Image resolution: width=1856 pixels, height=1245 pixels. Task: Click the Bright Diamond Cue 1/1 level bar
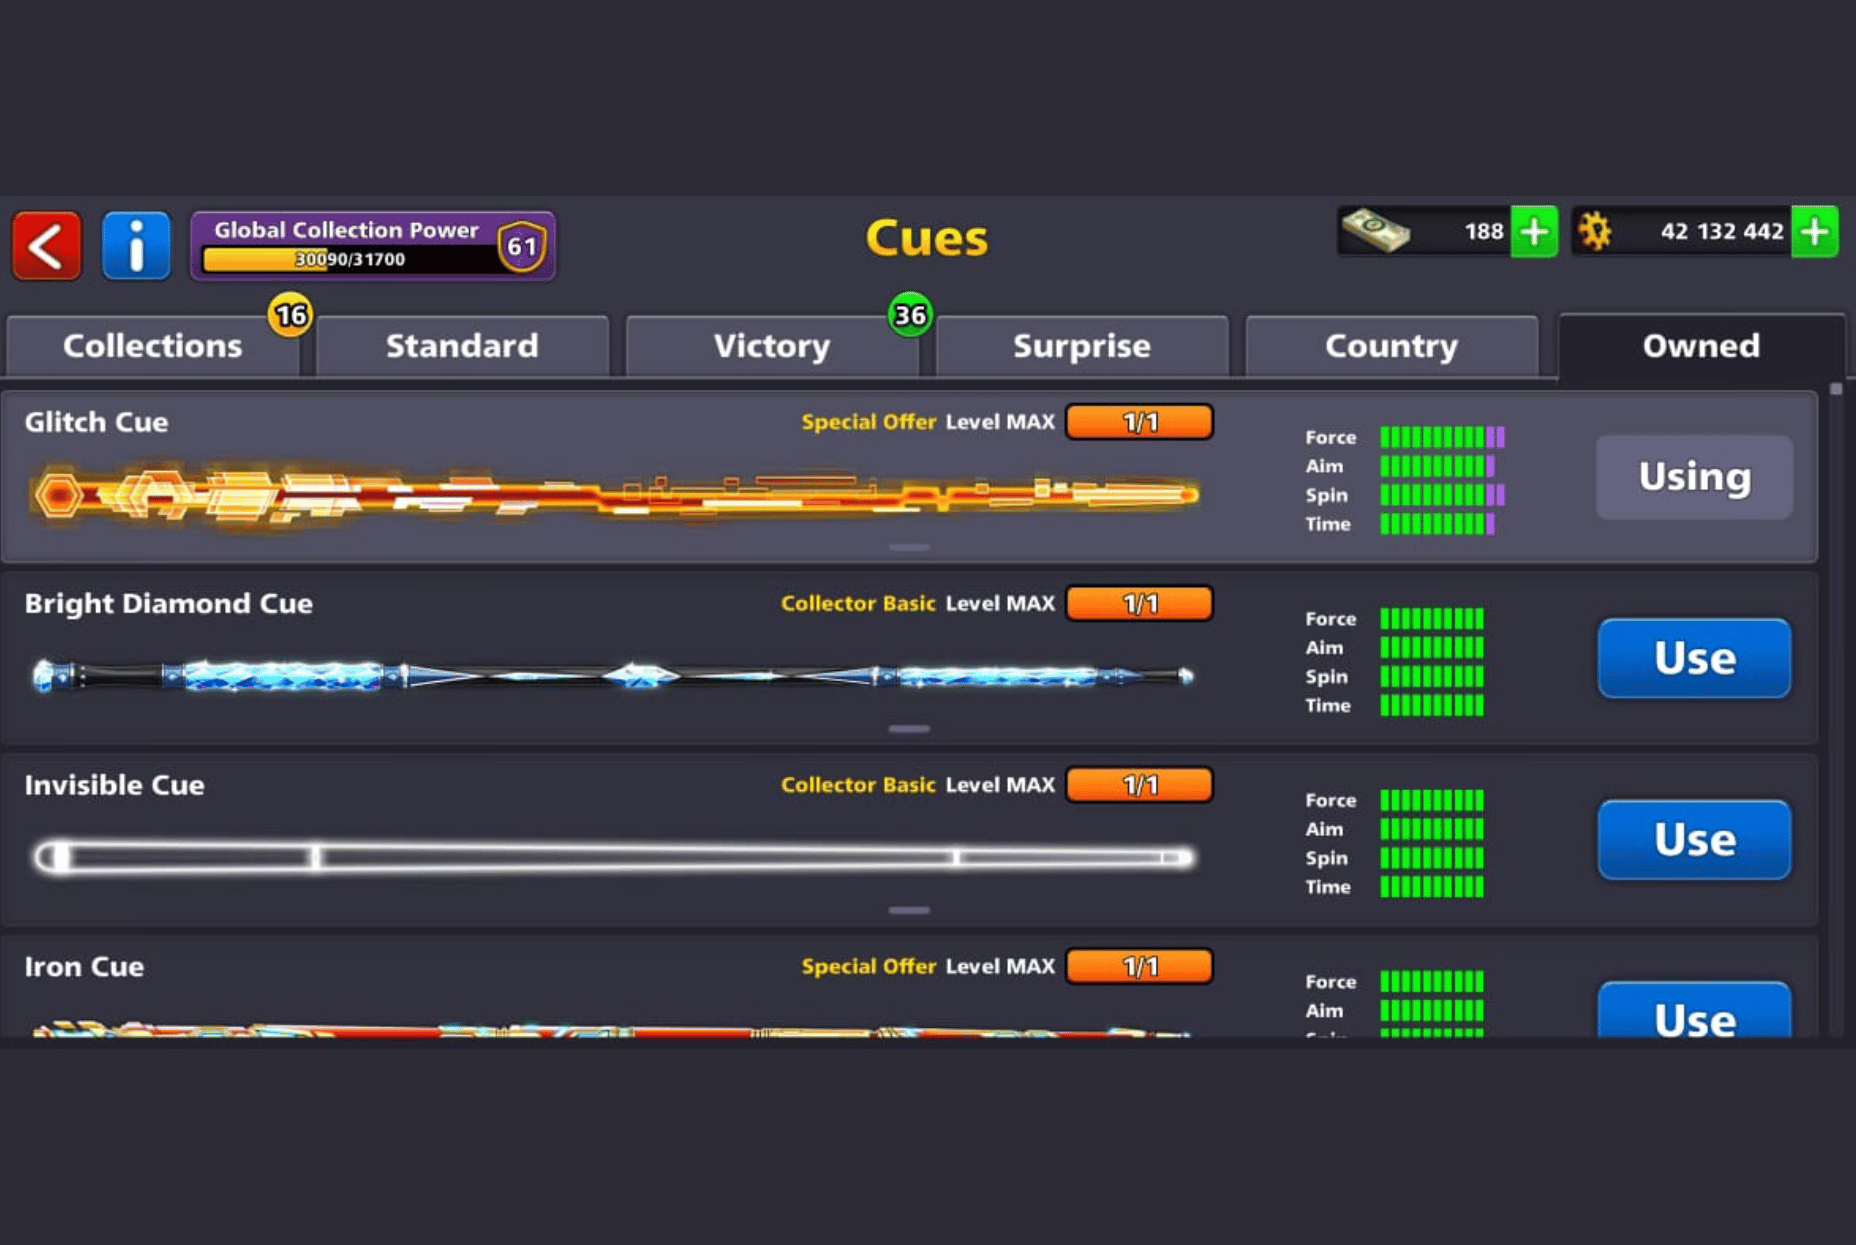[x=1139, y=604]
